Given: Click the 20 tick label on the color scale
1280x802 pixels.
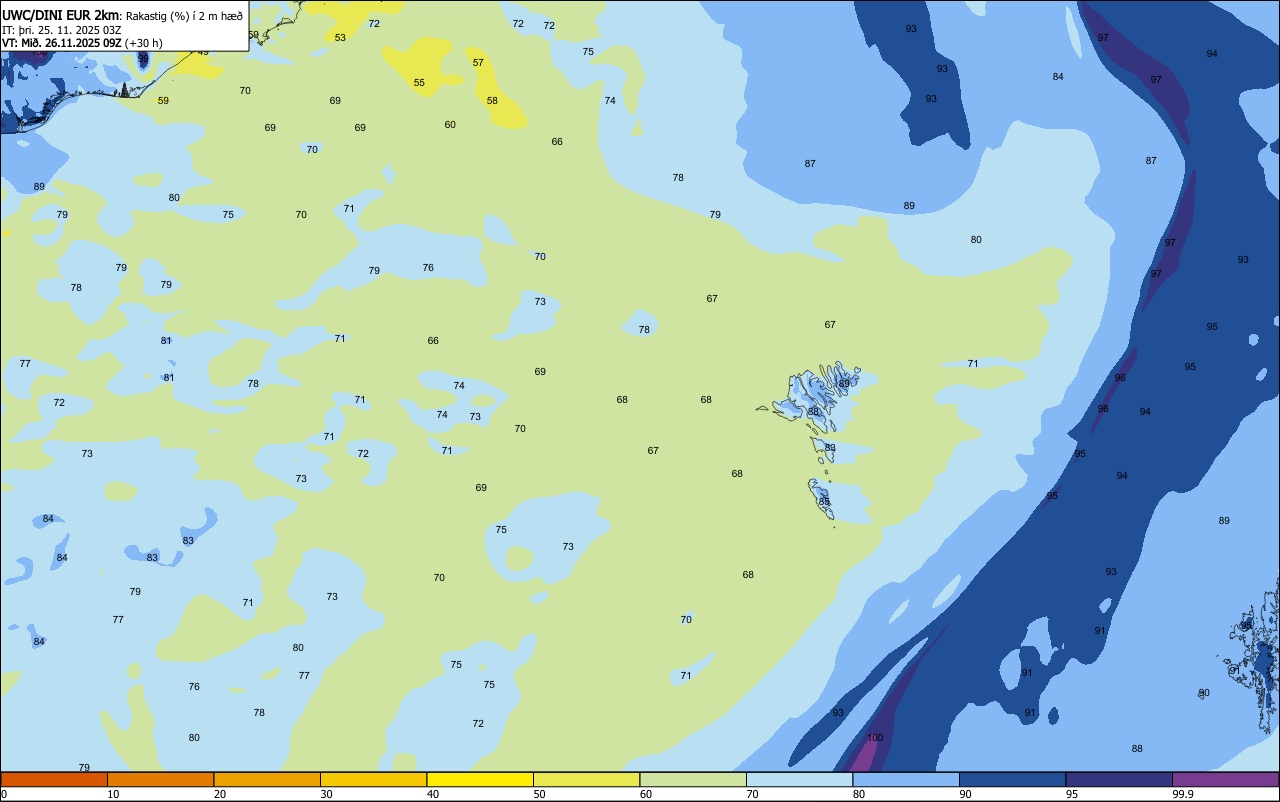Looking at the screenshot, I should click(x=220, y=794).
